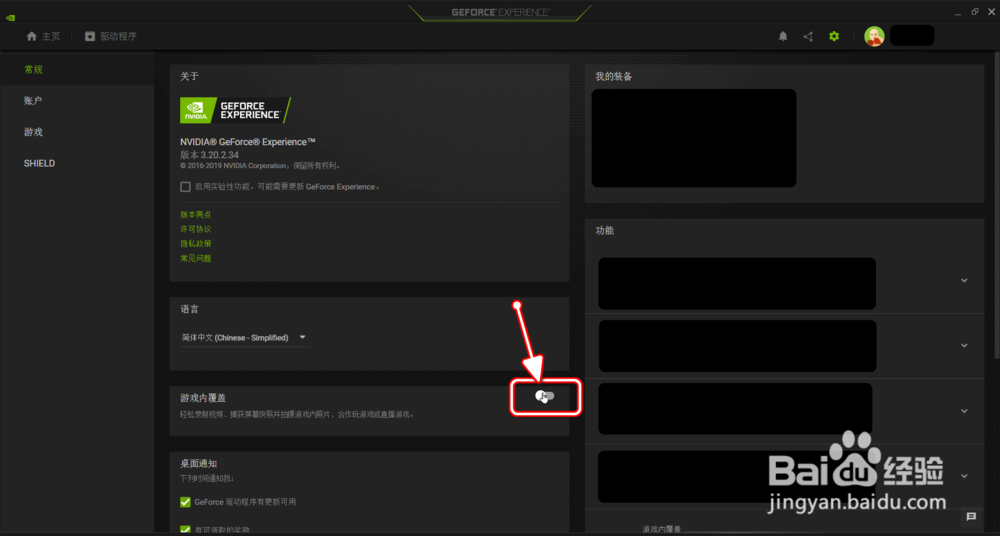
Task: Open the 驱动程序 tab
Action: pyautogui.click(x=111, y=36)
